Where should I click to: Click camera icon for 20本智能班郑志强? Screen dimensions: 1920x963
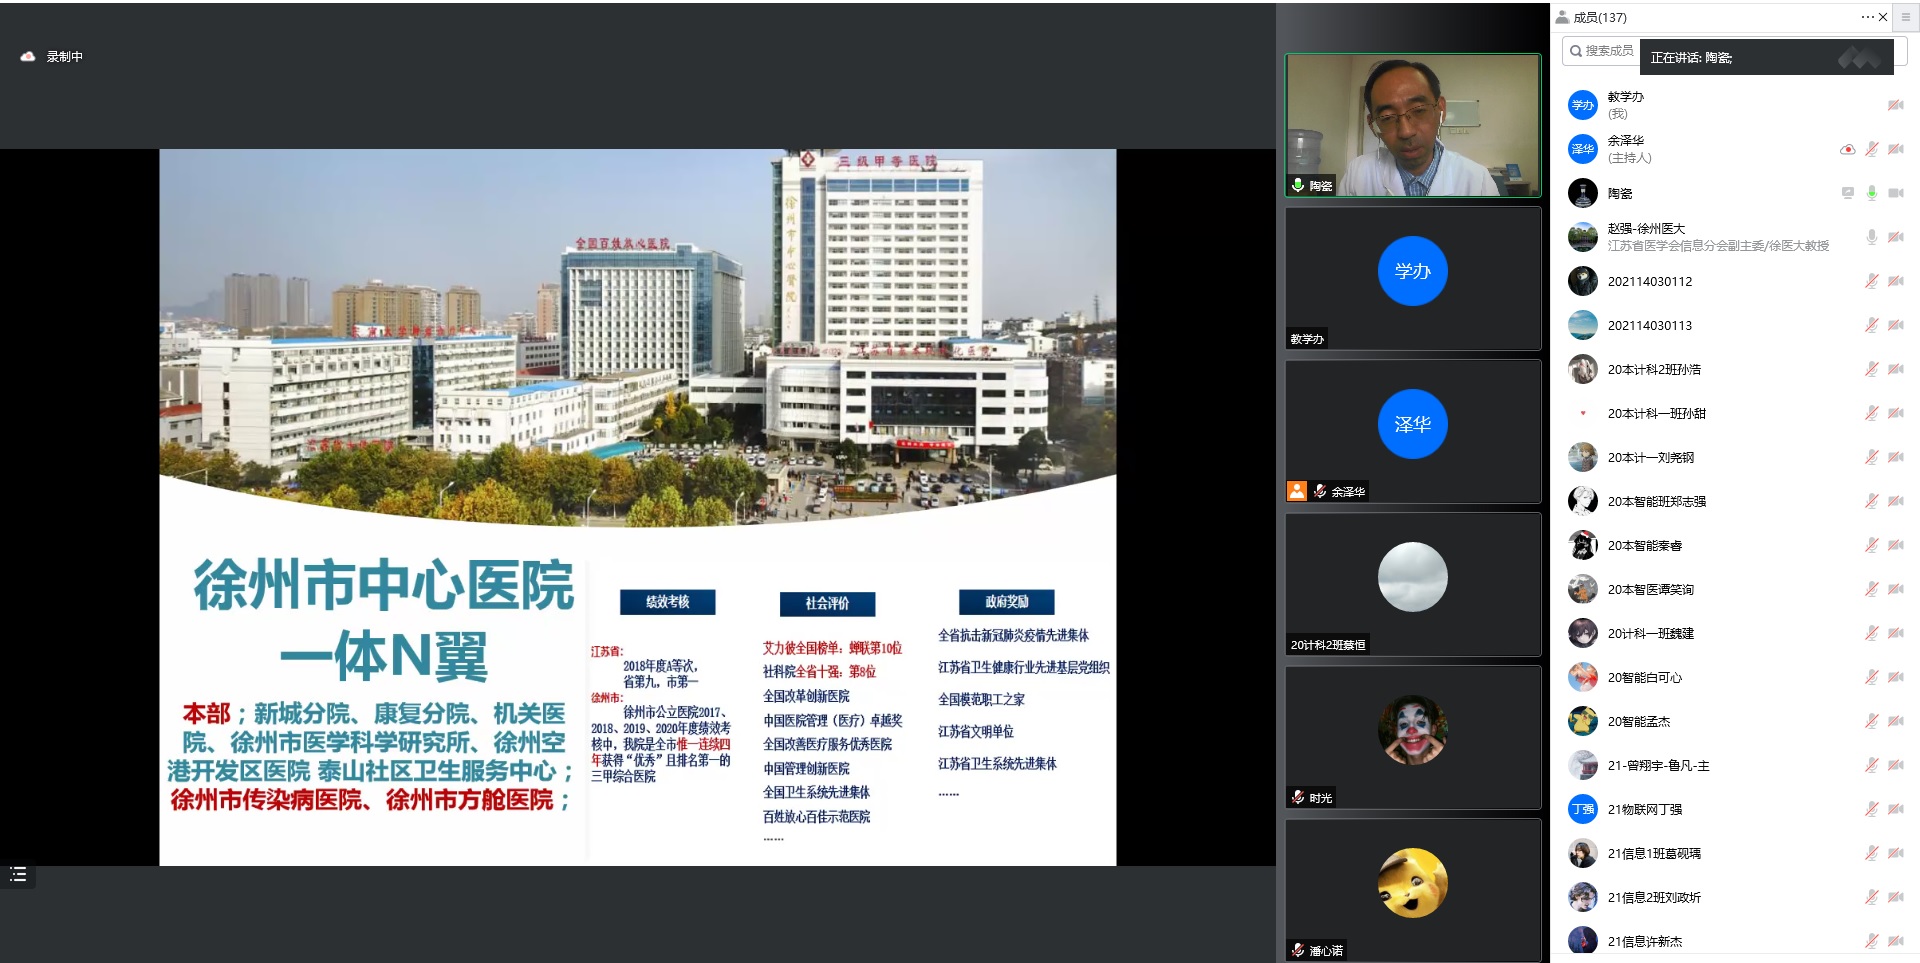pos(1895,501)
